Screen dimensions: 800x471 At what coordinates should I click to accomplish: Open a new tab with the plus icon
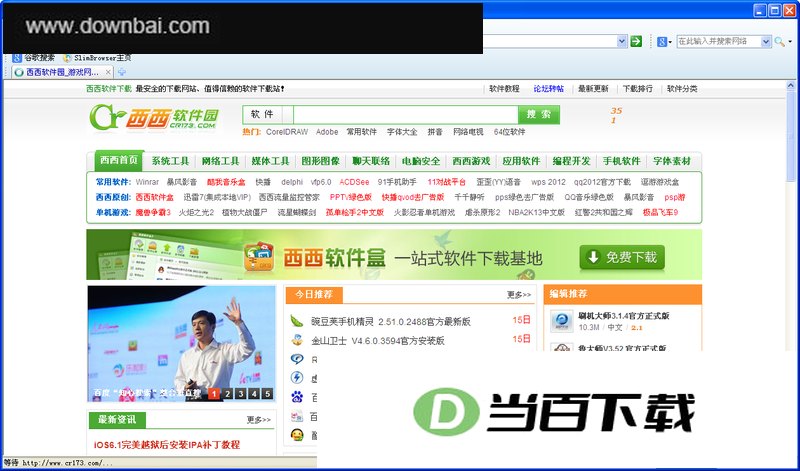[x=121, y=72]
